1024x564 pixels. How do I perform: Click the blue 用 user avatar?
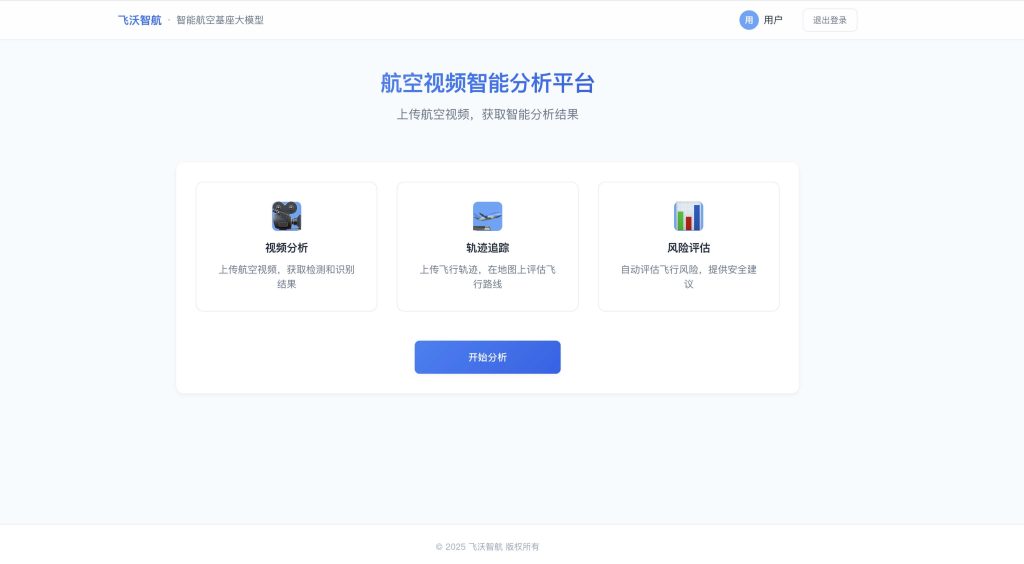pyautogui.click(x=748, y=20)
